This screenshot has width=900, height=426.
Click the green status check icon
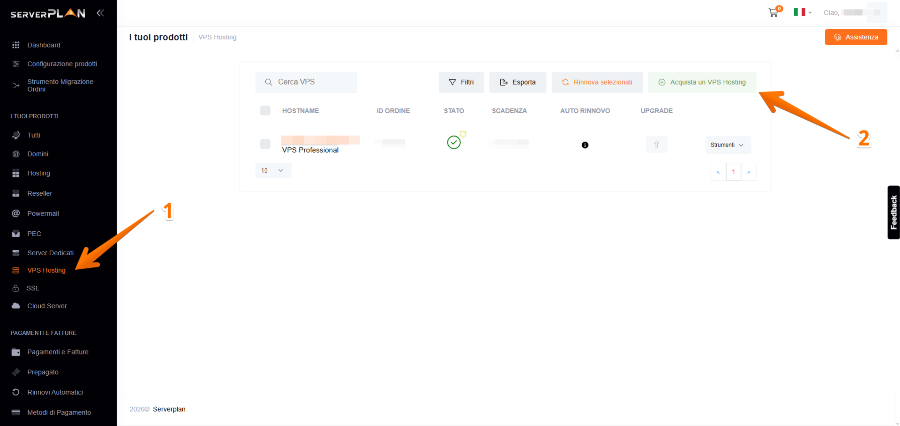point(454,143)
